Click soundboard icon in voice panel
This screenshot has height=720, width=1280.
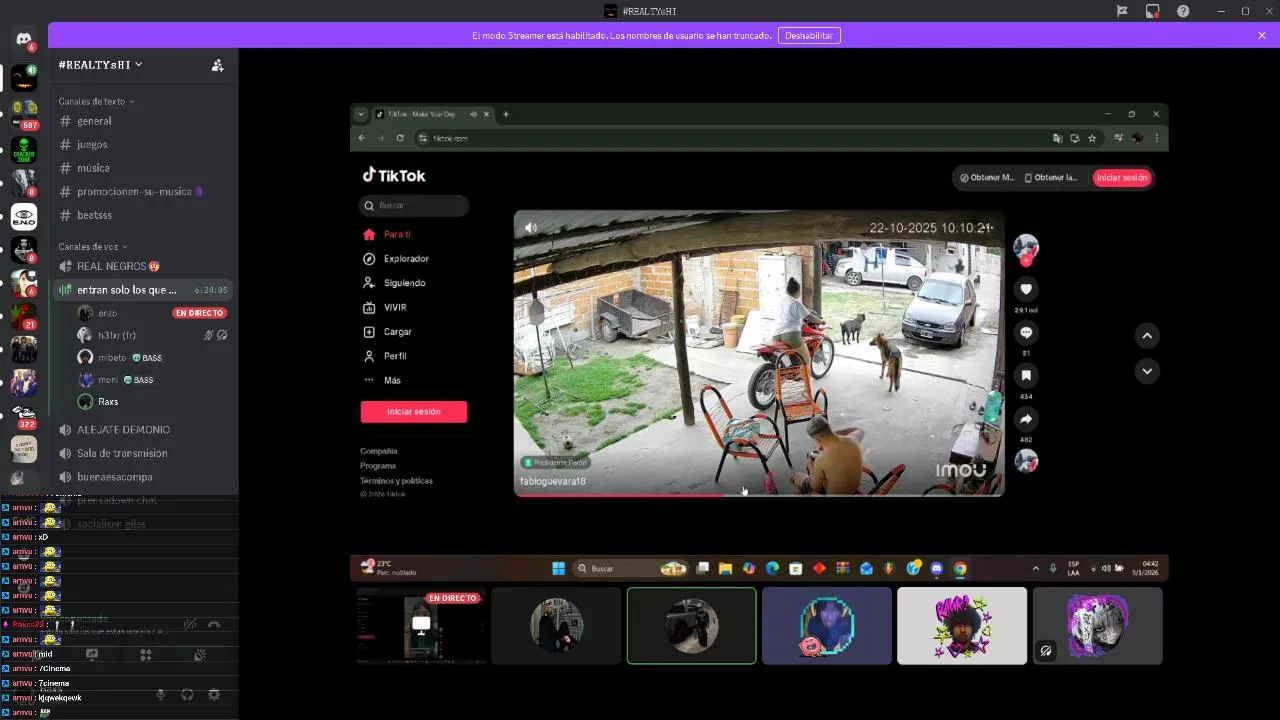coord(199,655)
